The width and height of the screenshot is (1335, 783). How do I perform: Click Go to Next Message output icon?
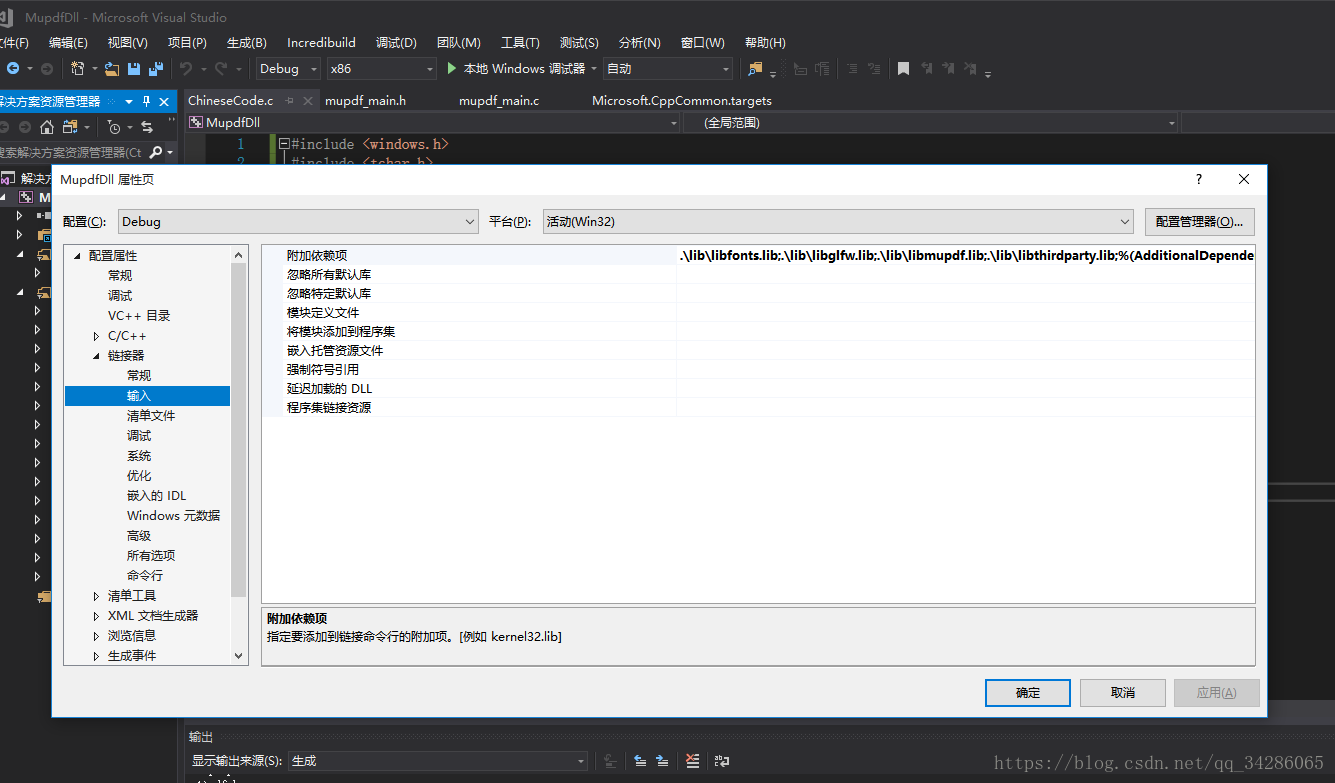(x=662, y=761)
